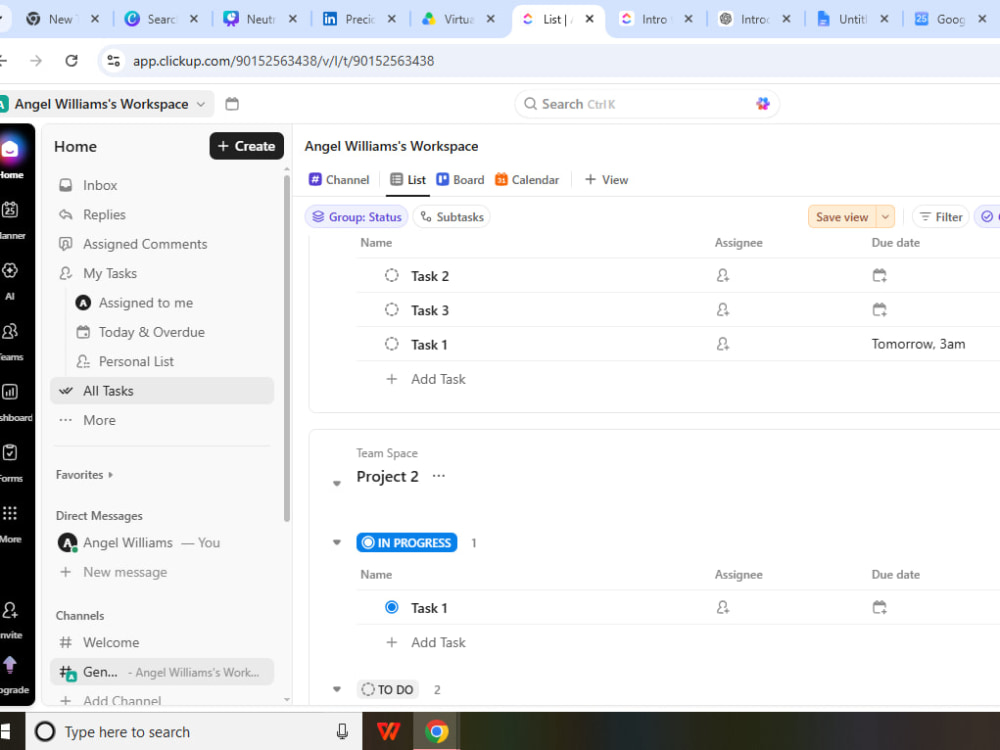The image size is (1000, 750).
Task: Assign a person to top Task 1
Action: (x=723, y=344)
